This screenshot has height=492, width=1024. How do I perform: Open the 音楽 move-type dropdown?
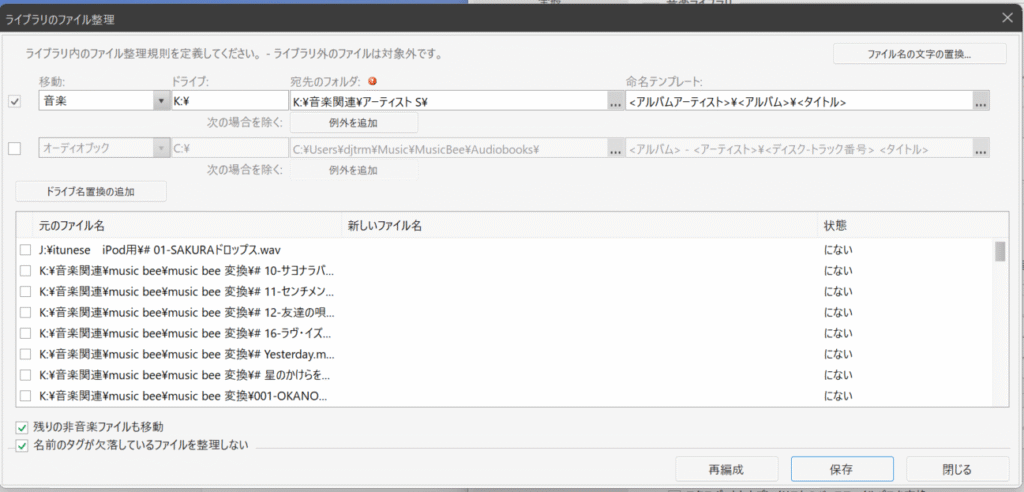coord(161,101)
